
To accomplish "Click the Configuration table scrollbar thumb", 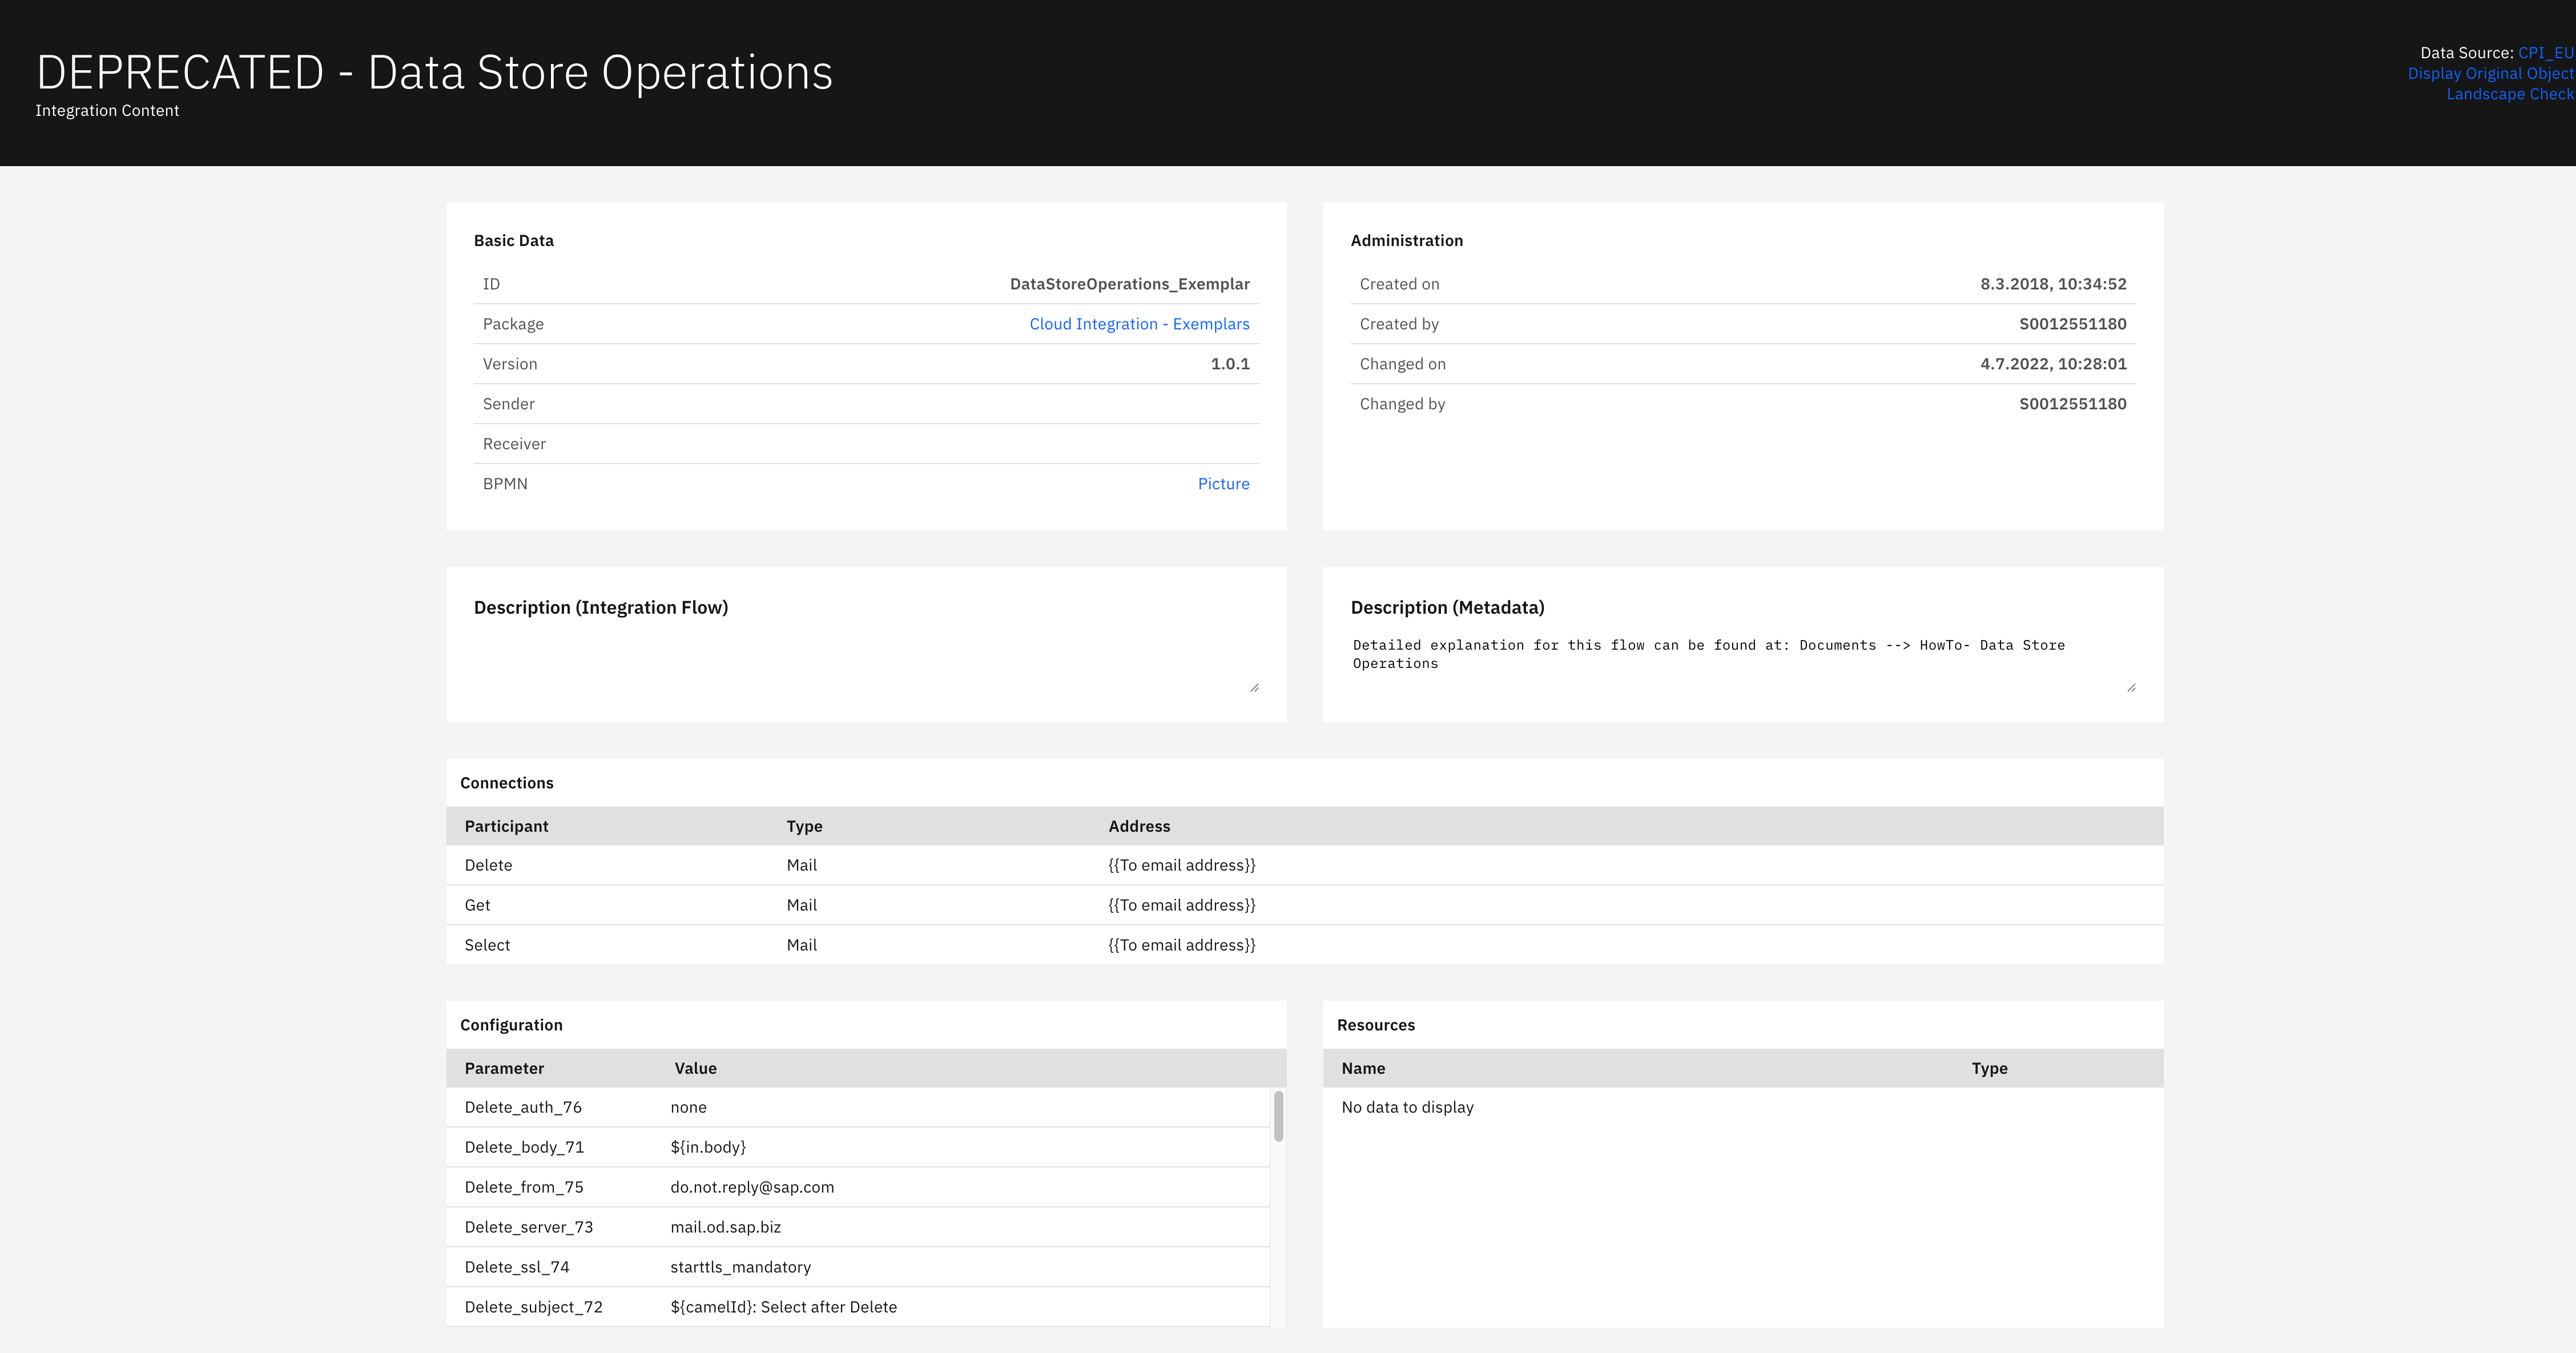I will (x=1278, y=1116).
